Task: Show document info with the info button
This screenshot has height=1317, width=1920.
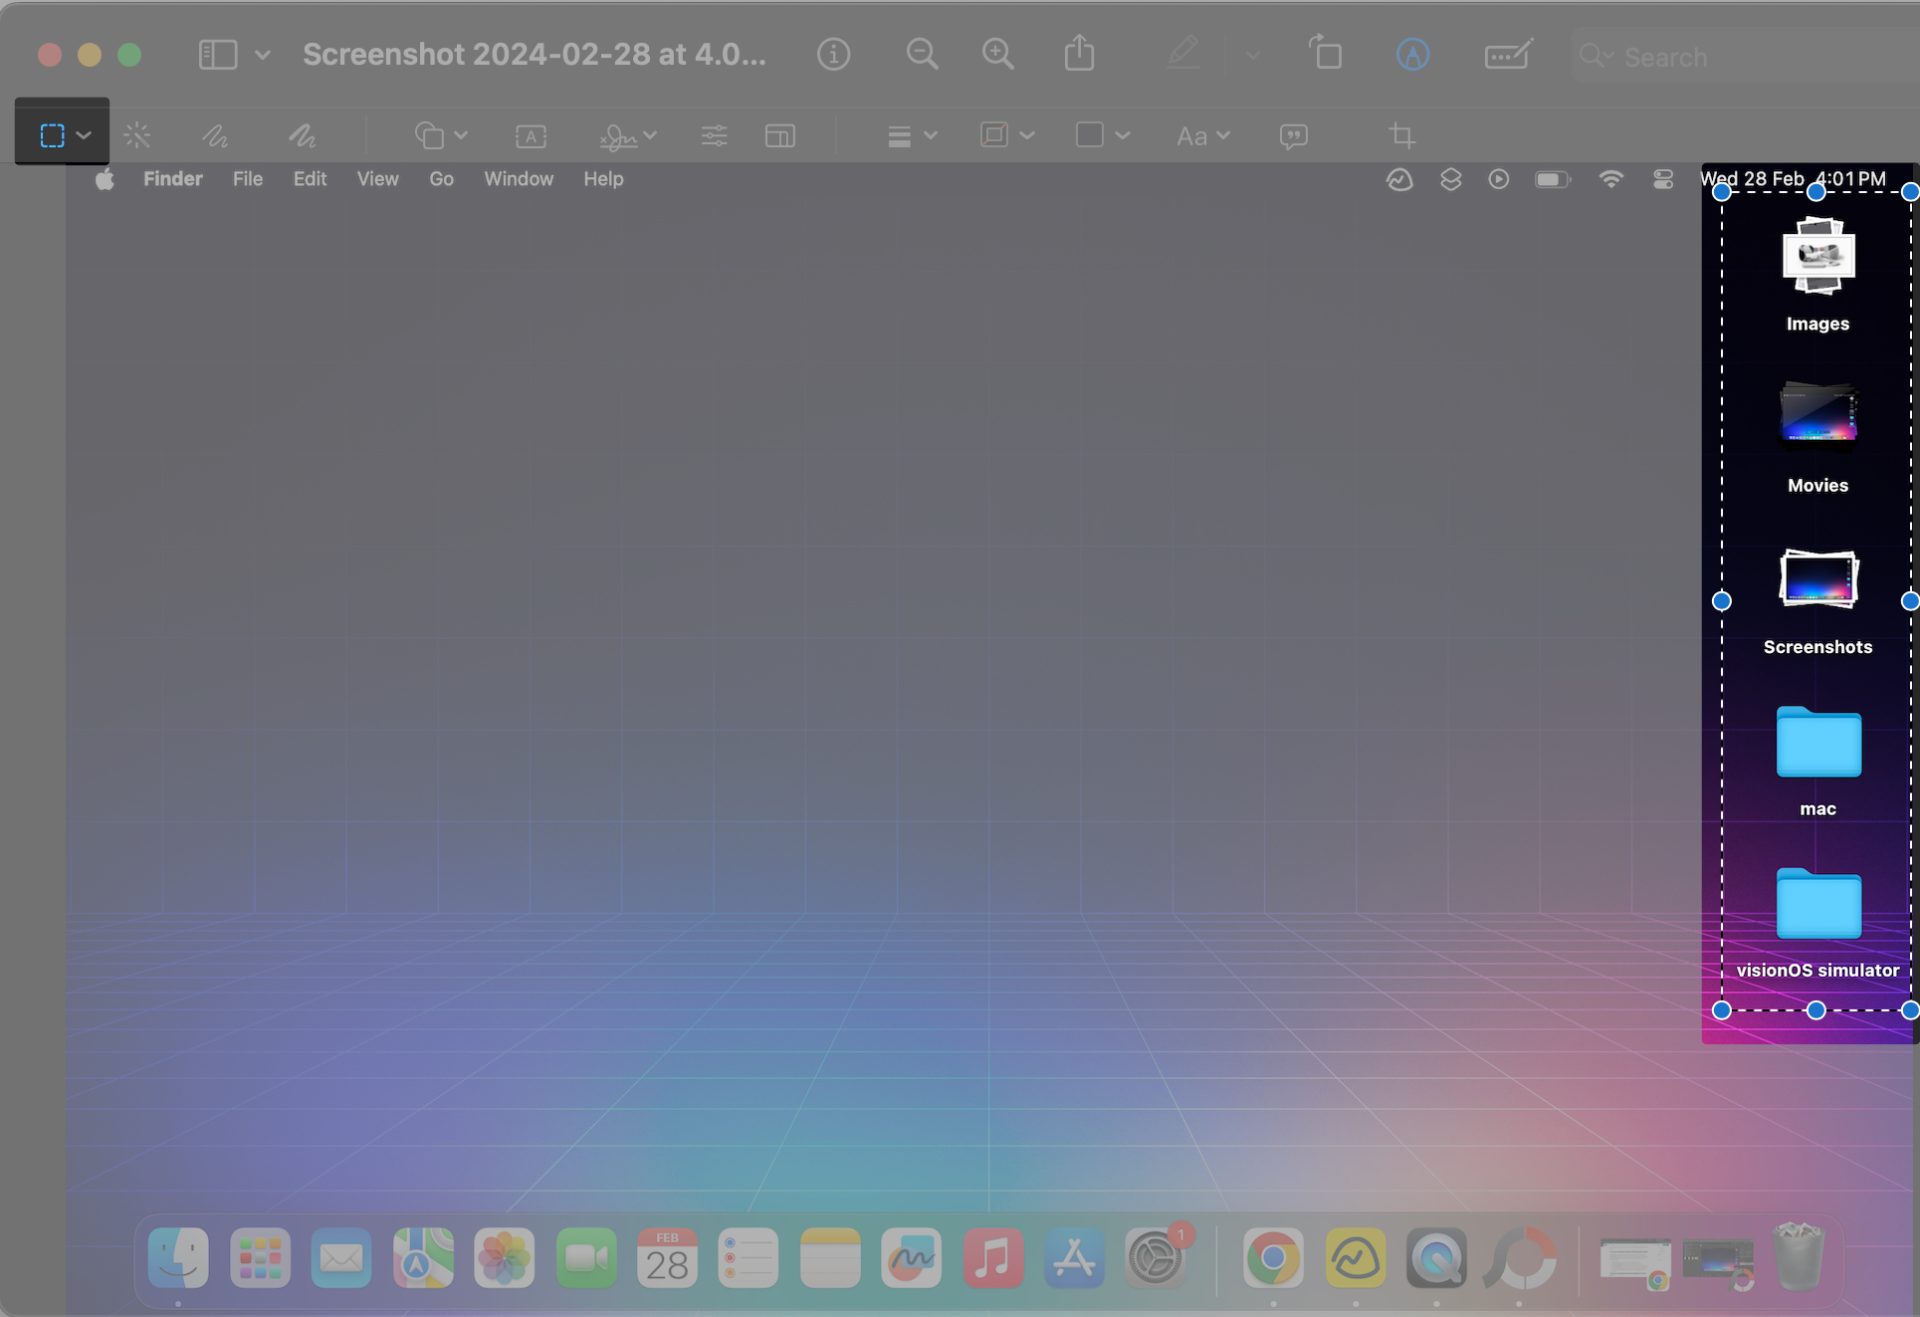Action: 834,54
